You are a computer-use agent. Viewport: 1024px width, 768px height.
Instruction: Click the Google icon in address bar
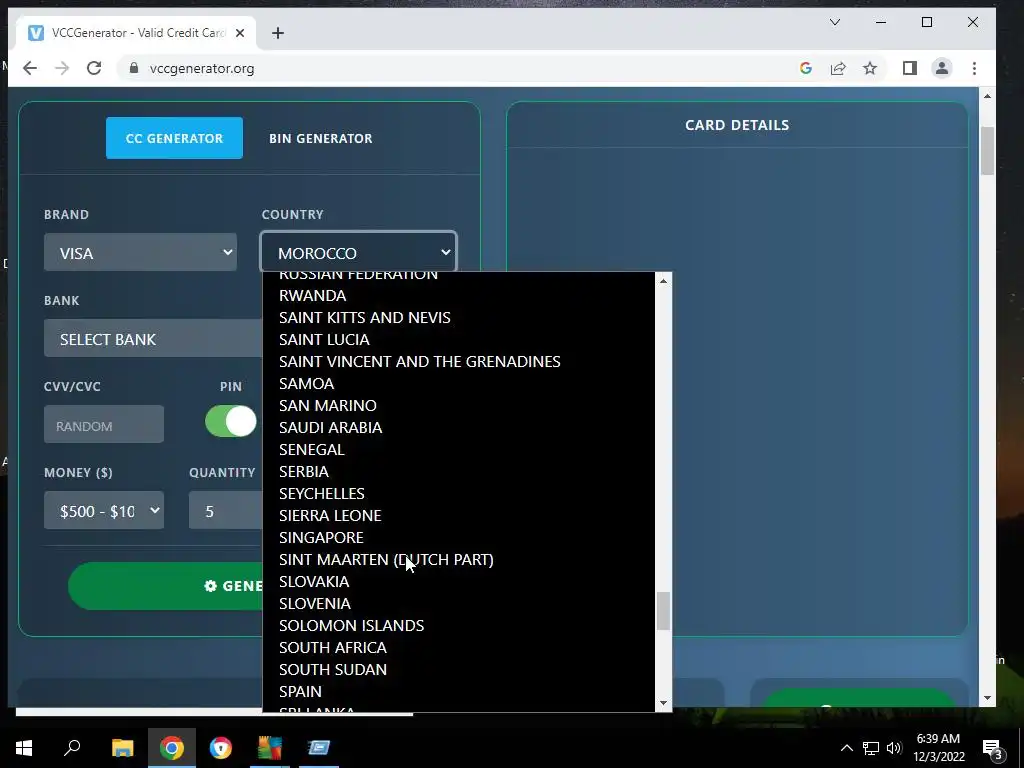[806, 69]
